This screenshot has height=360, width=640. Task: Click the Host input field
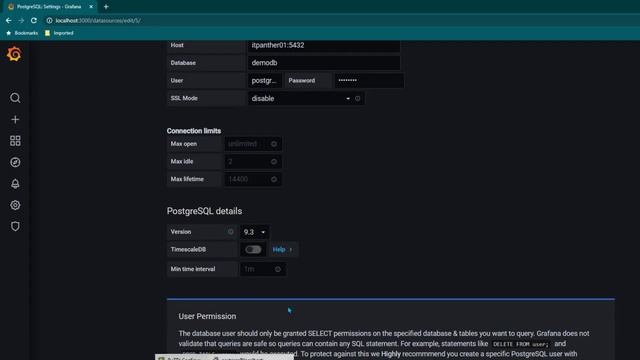click(324, 45)
